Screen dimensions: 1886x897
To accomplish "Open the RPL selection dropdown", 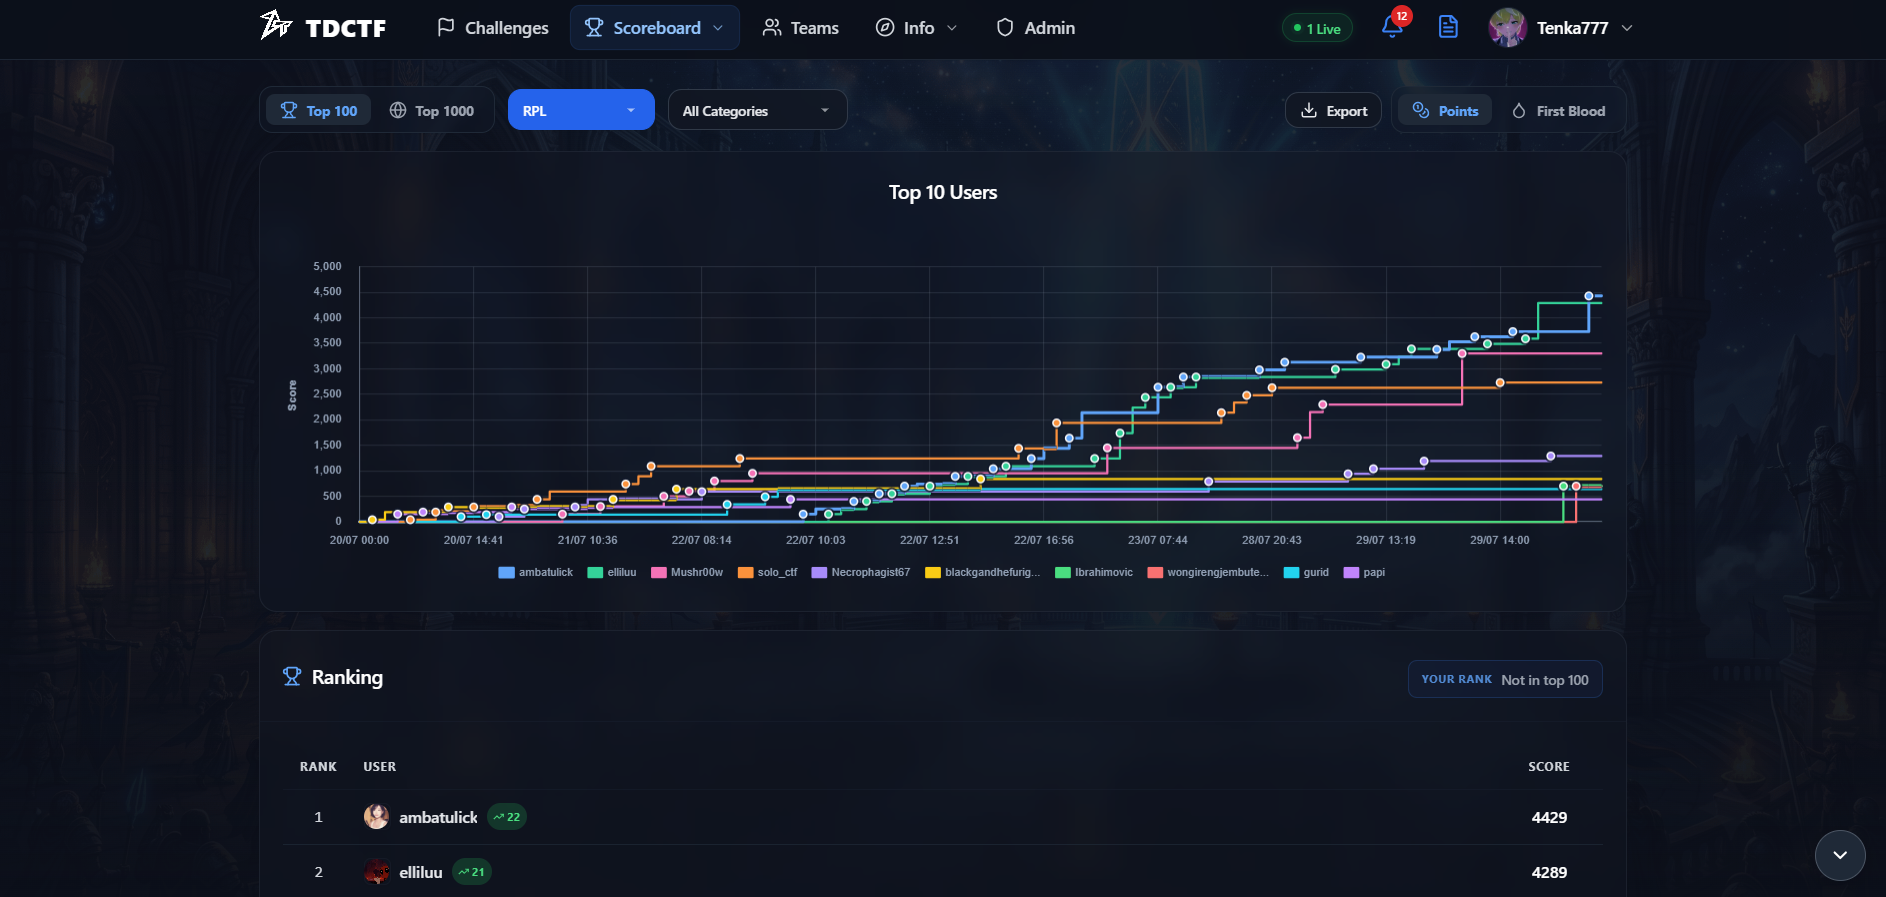I will tap(581, 110).
